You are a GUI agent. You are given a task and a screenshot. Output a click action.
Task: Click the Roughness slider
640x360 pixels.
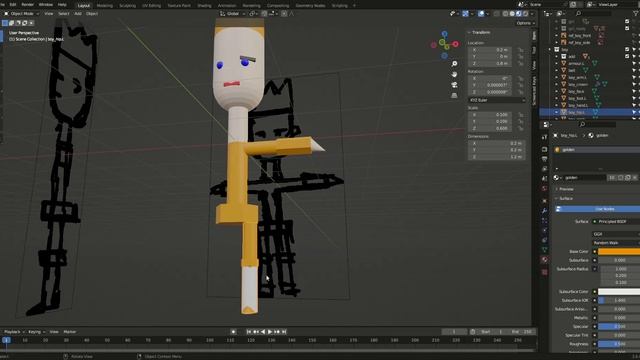click(619, 344)
